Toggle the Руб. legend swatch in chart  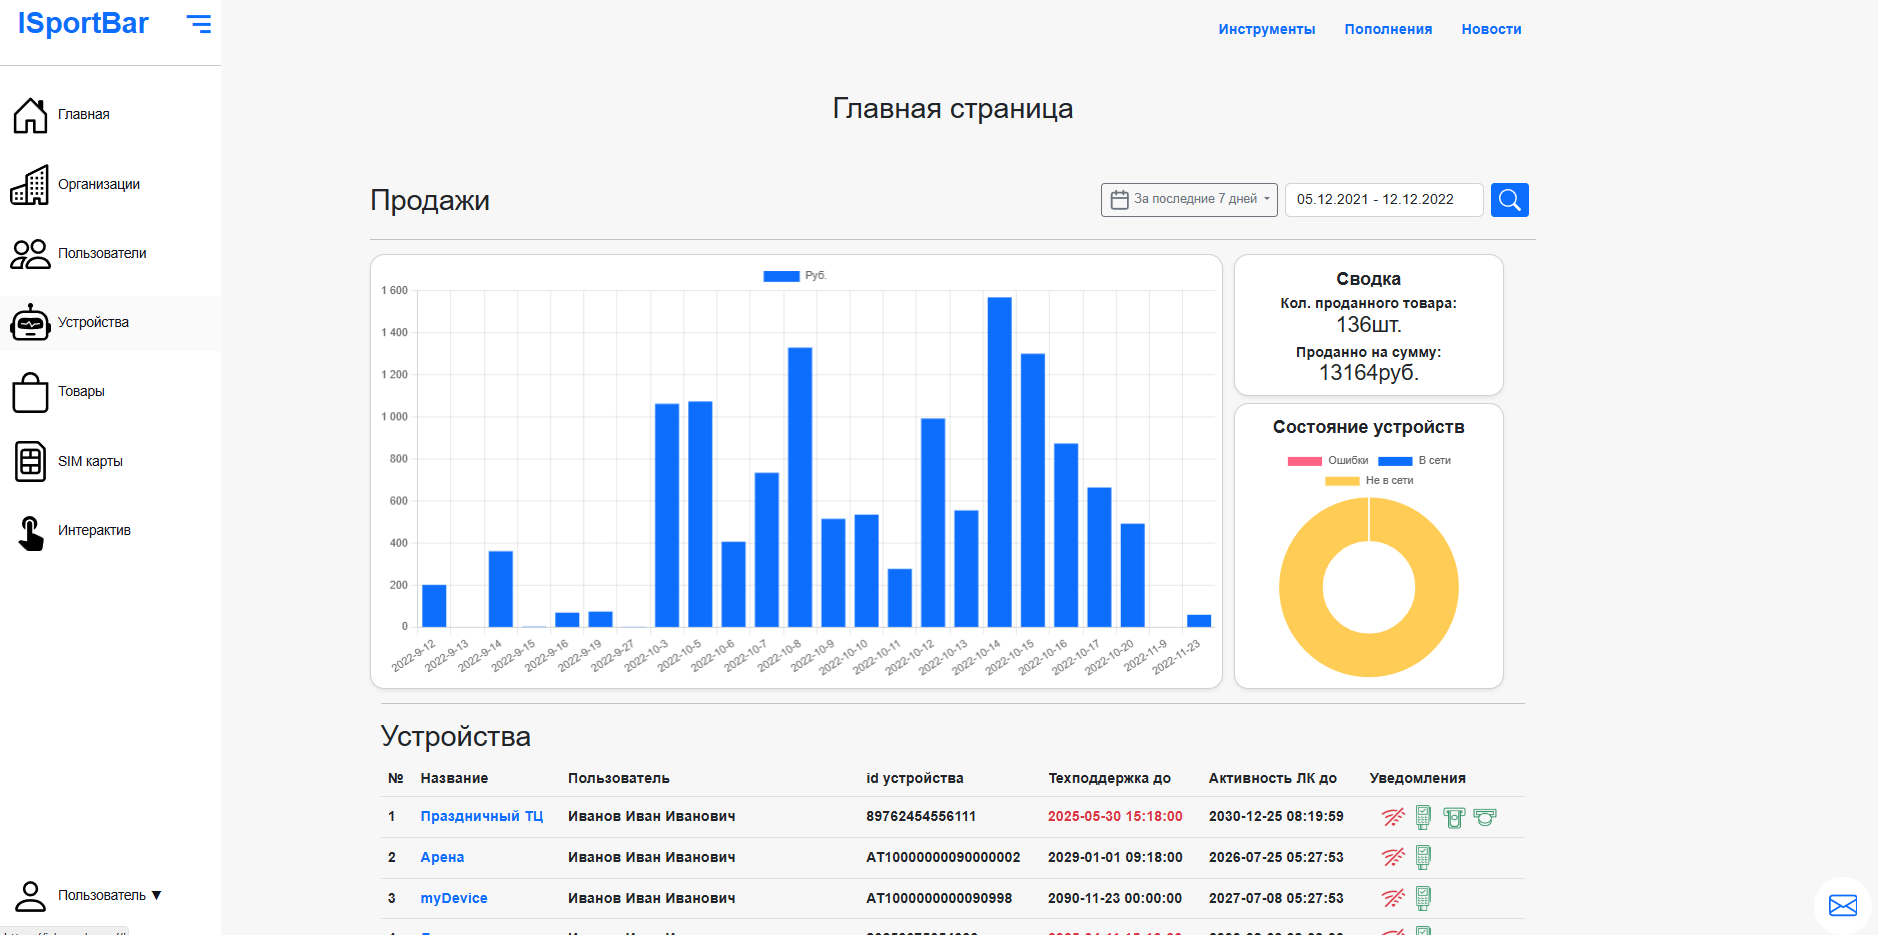point(781,276)
